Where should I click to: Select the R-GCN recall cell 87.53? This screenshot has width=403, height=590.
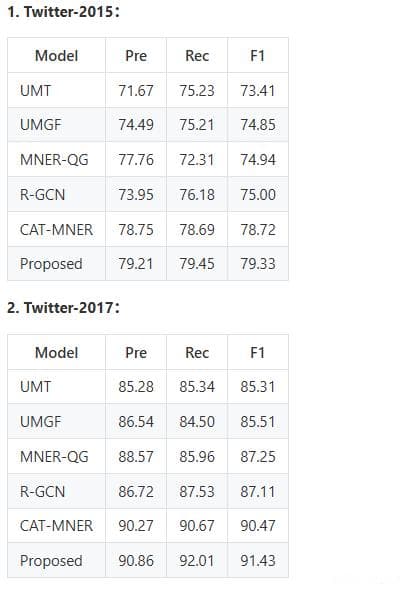pos(197,492)
